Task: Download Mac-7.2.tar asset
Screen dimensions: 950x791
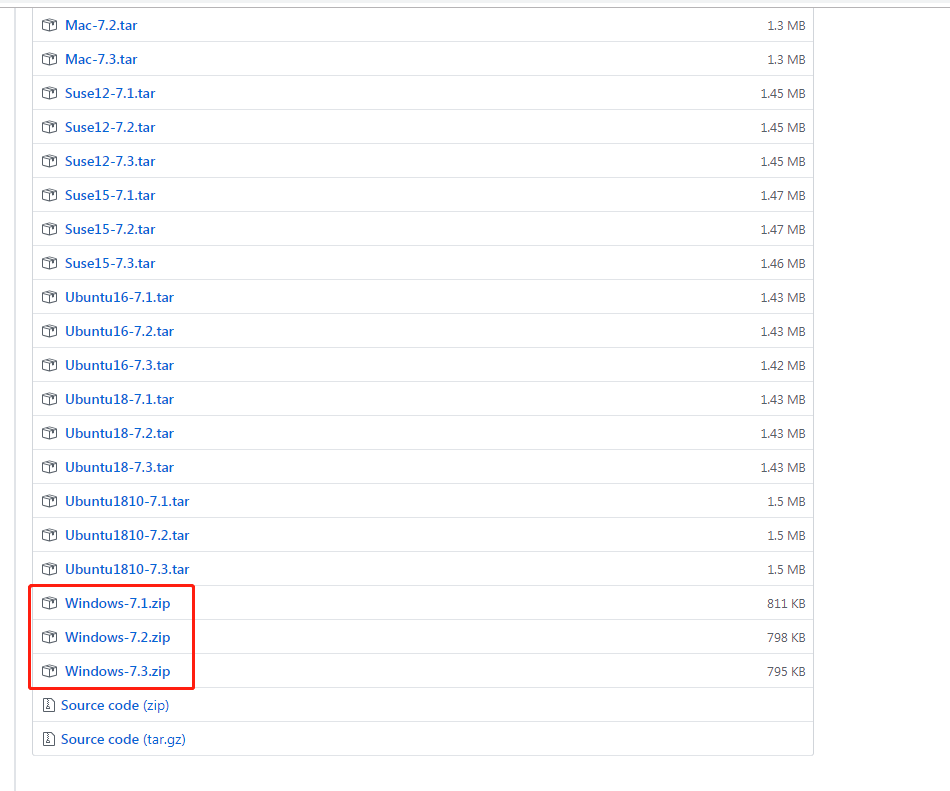Action: pos(101,25)
